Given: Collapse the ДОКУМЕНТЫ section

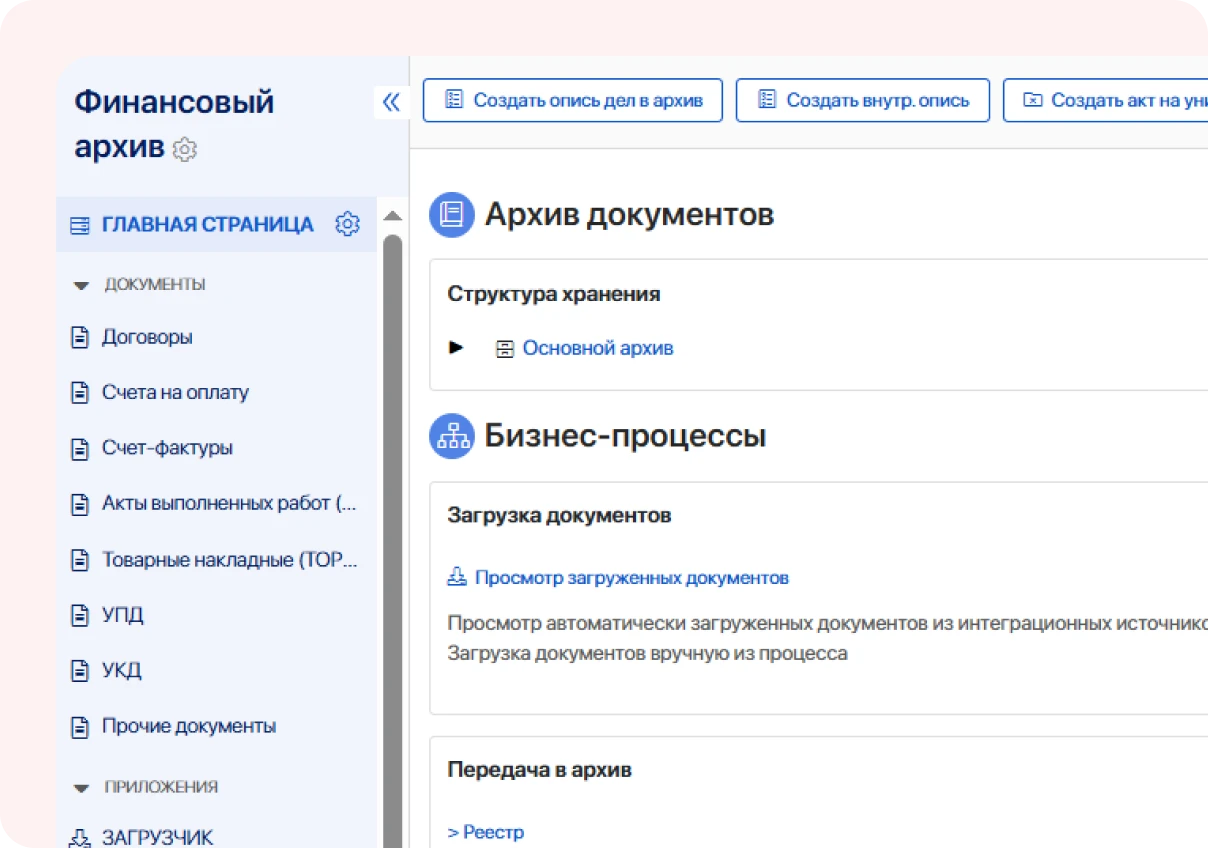Looking at the screenshot, I should [81, 285].
